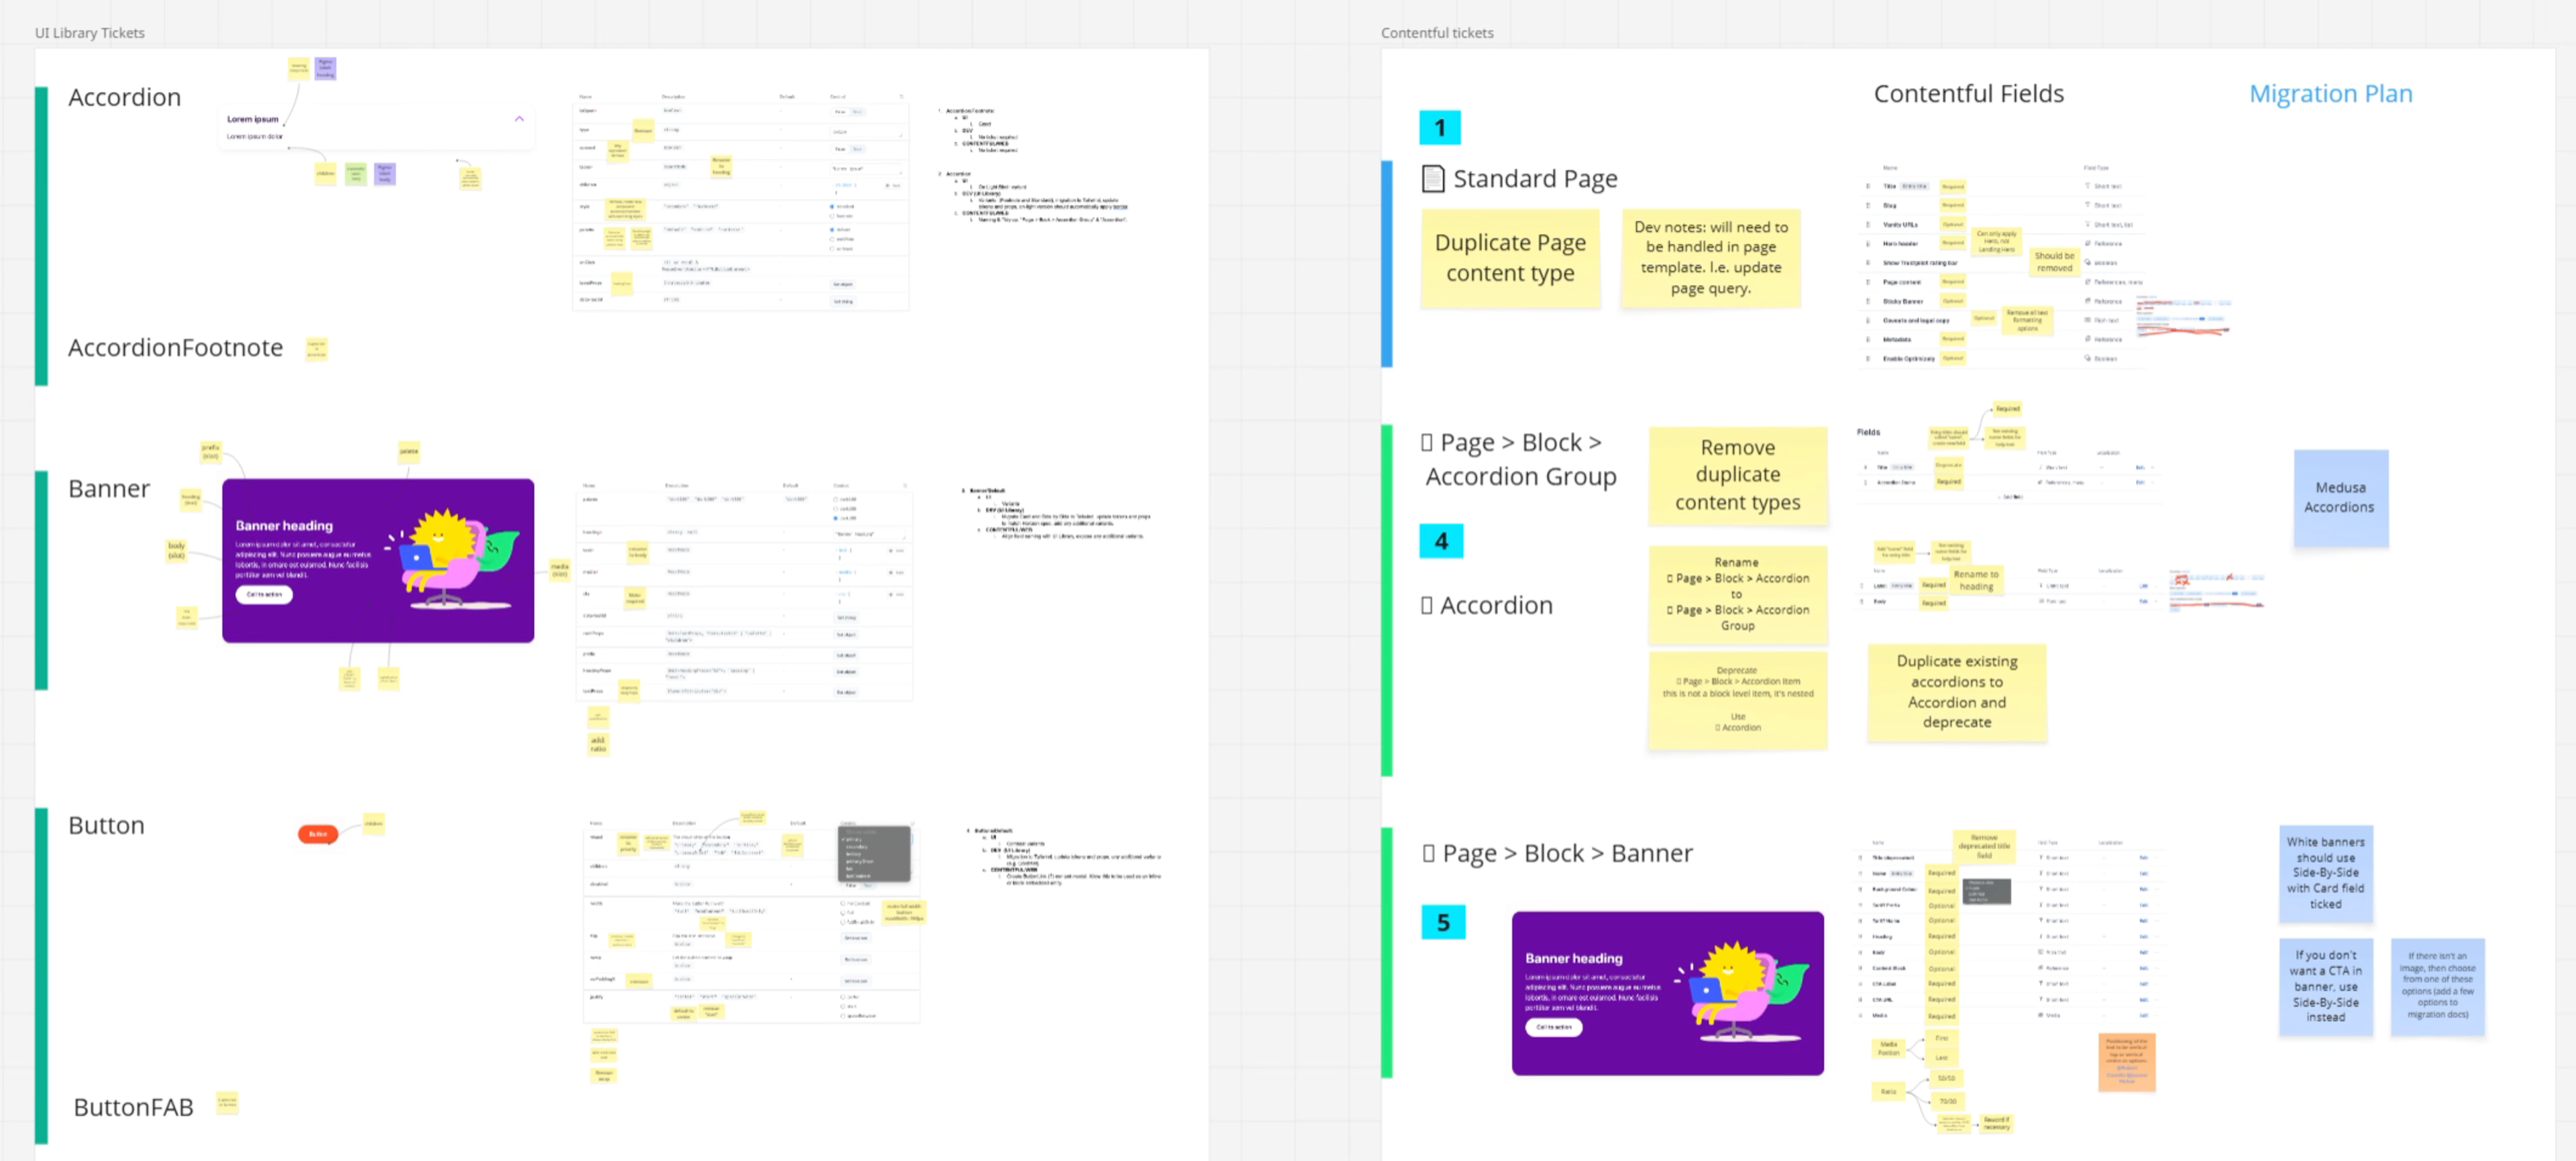Select the Media Position sticky note
This screenshot has width=2576, height=1161.
point(1888,1048)
